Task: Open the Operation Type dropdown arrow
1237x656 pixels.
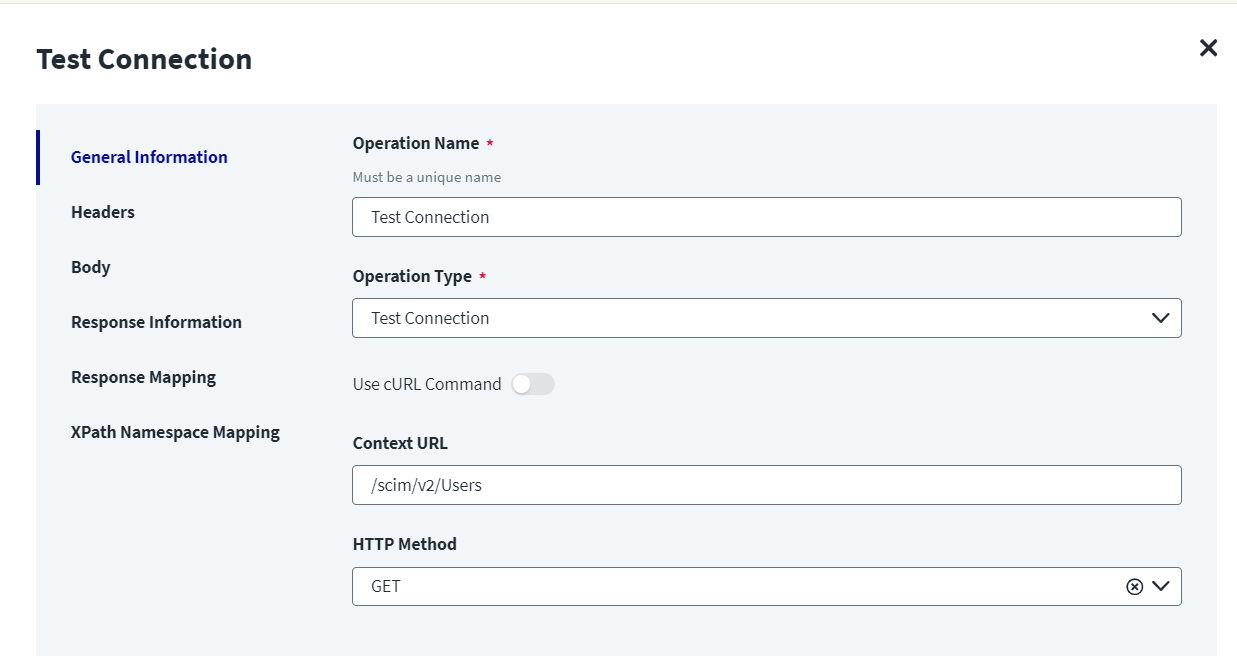Action: coord(1161,318)
